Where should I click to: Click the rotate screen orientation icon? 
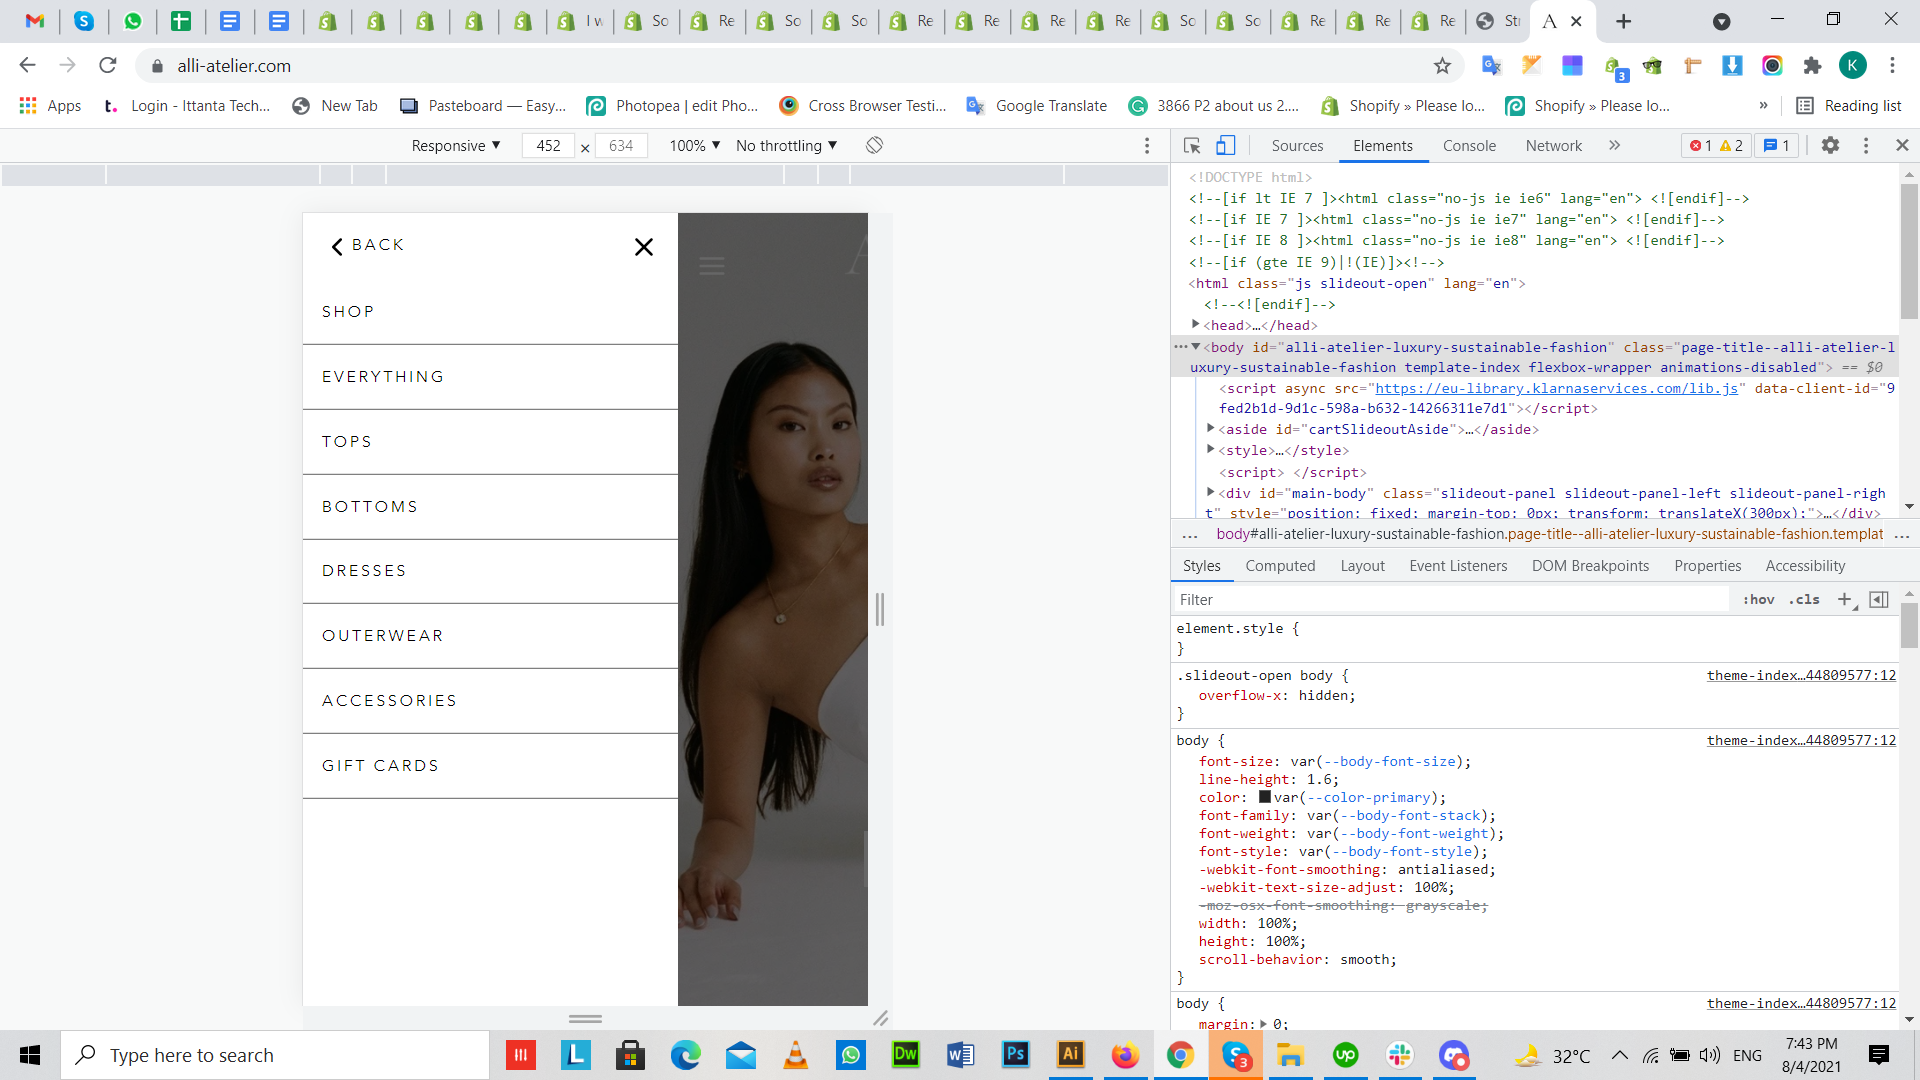[874, 146]
